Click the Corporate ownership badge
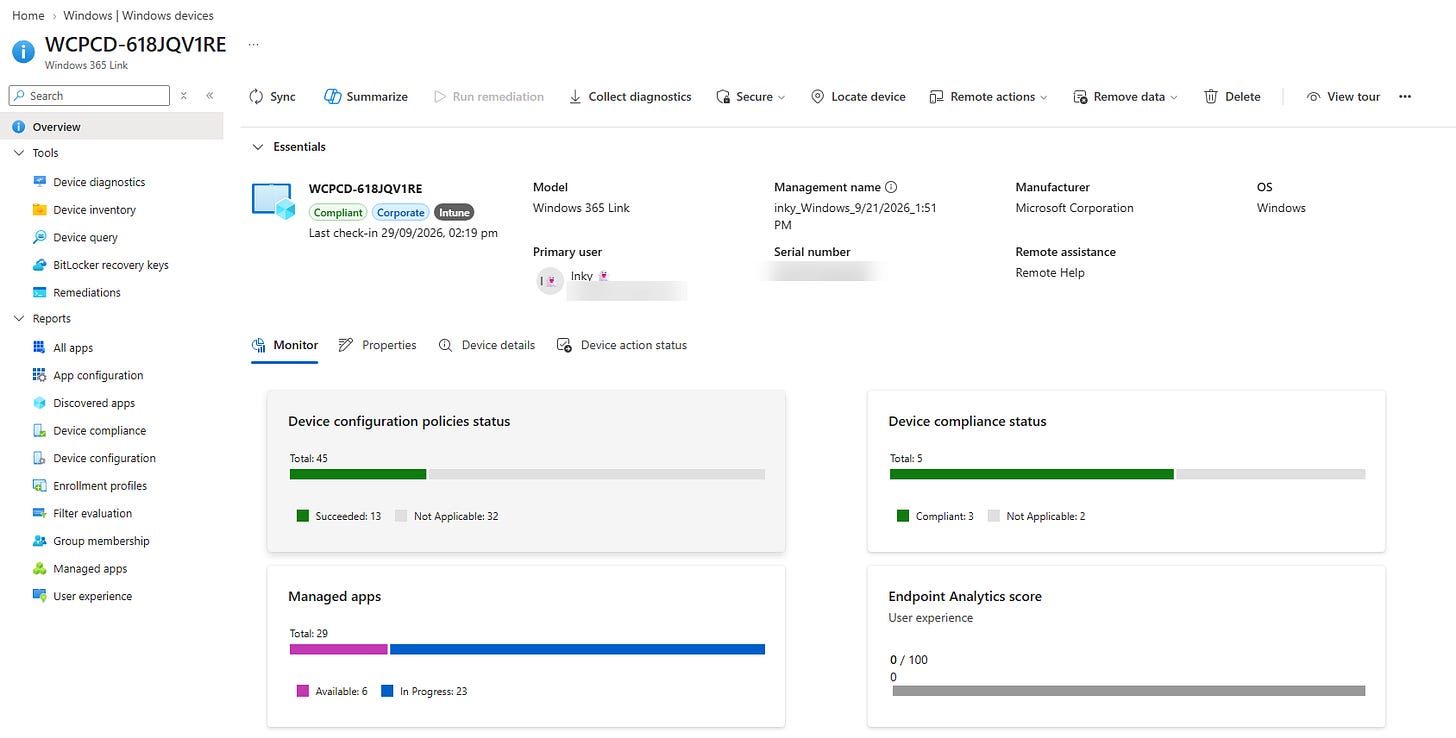 click(x=401, y=213)
